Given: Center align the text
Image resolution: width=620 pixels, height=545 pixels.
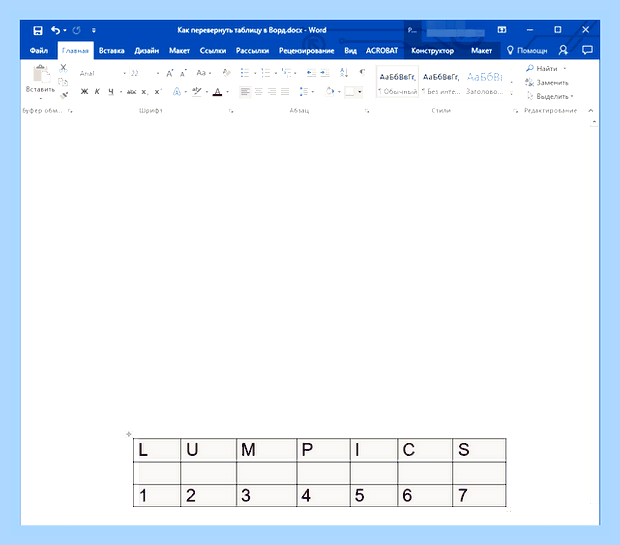Looking at the screenshot, I should 259,92.
